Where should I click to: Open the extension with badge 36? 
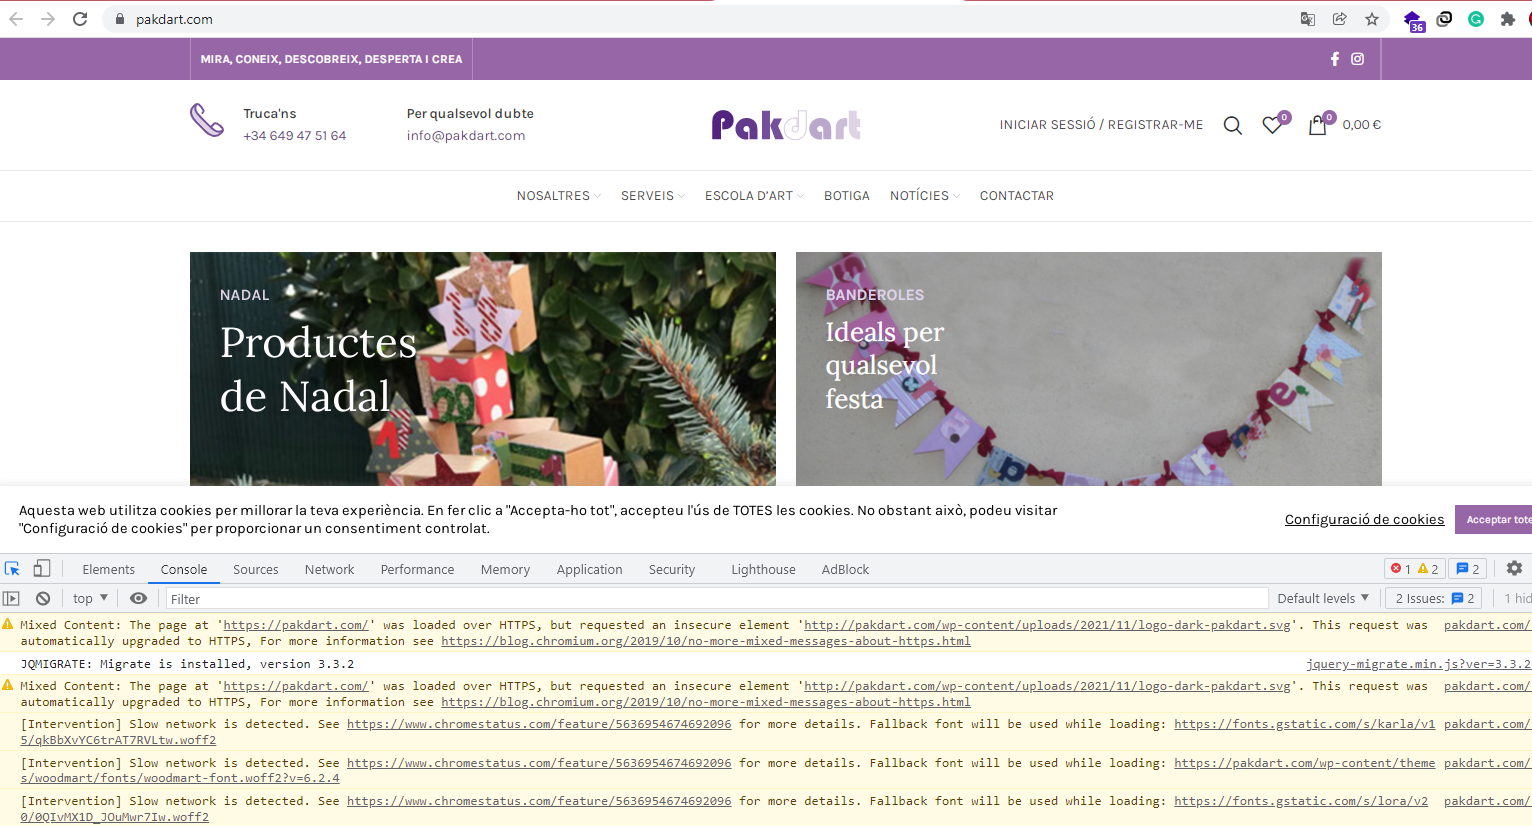[x=1413, y=20]
